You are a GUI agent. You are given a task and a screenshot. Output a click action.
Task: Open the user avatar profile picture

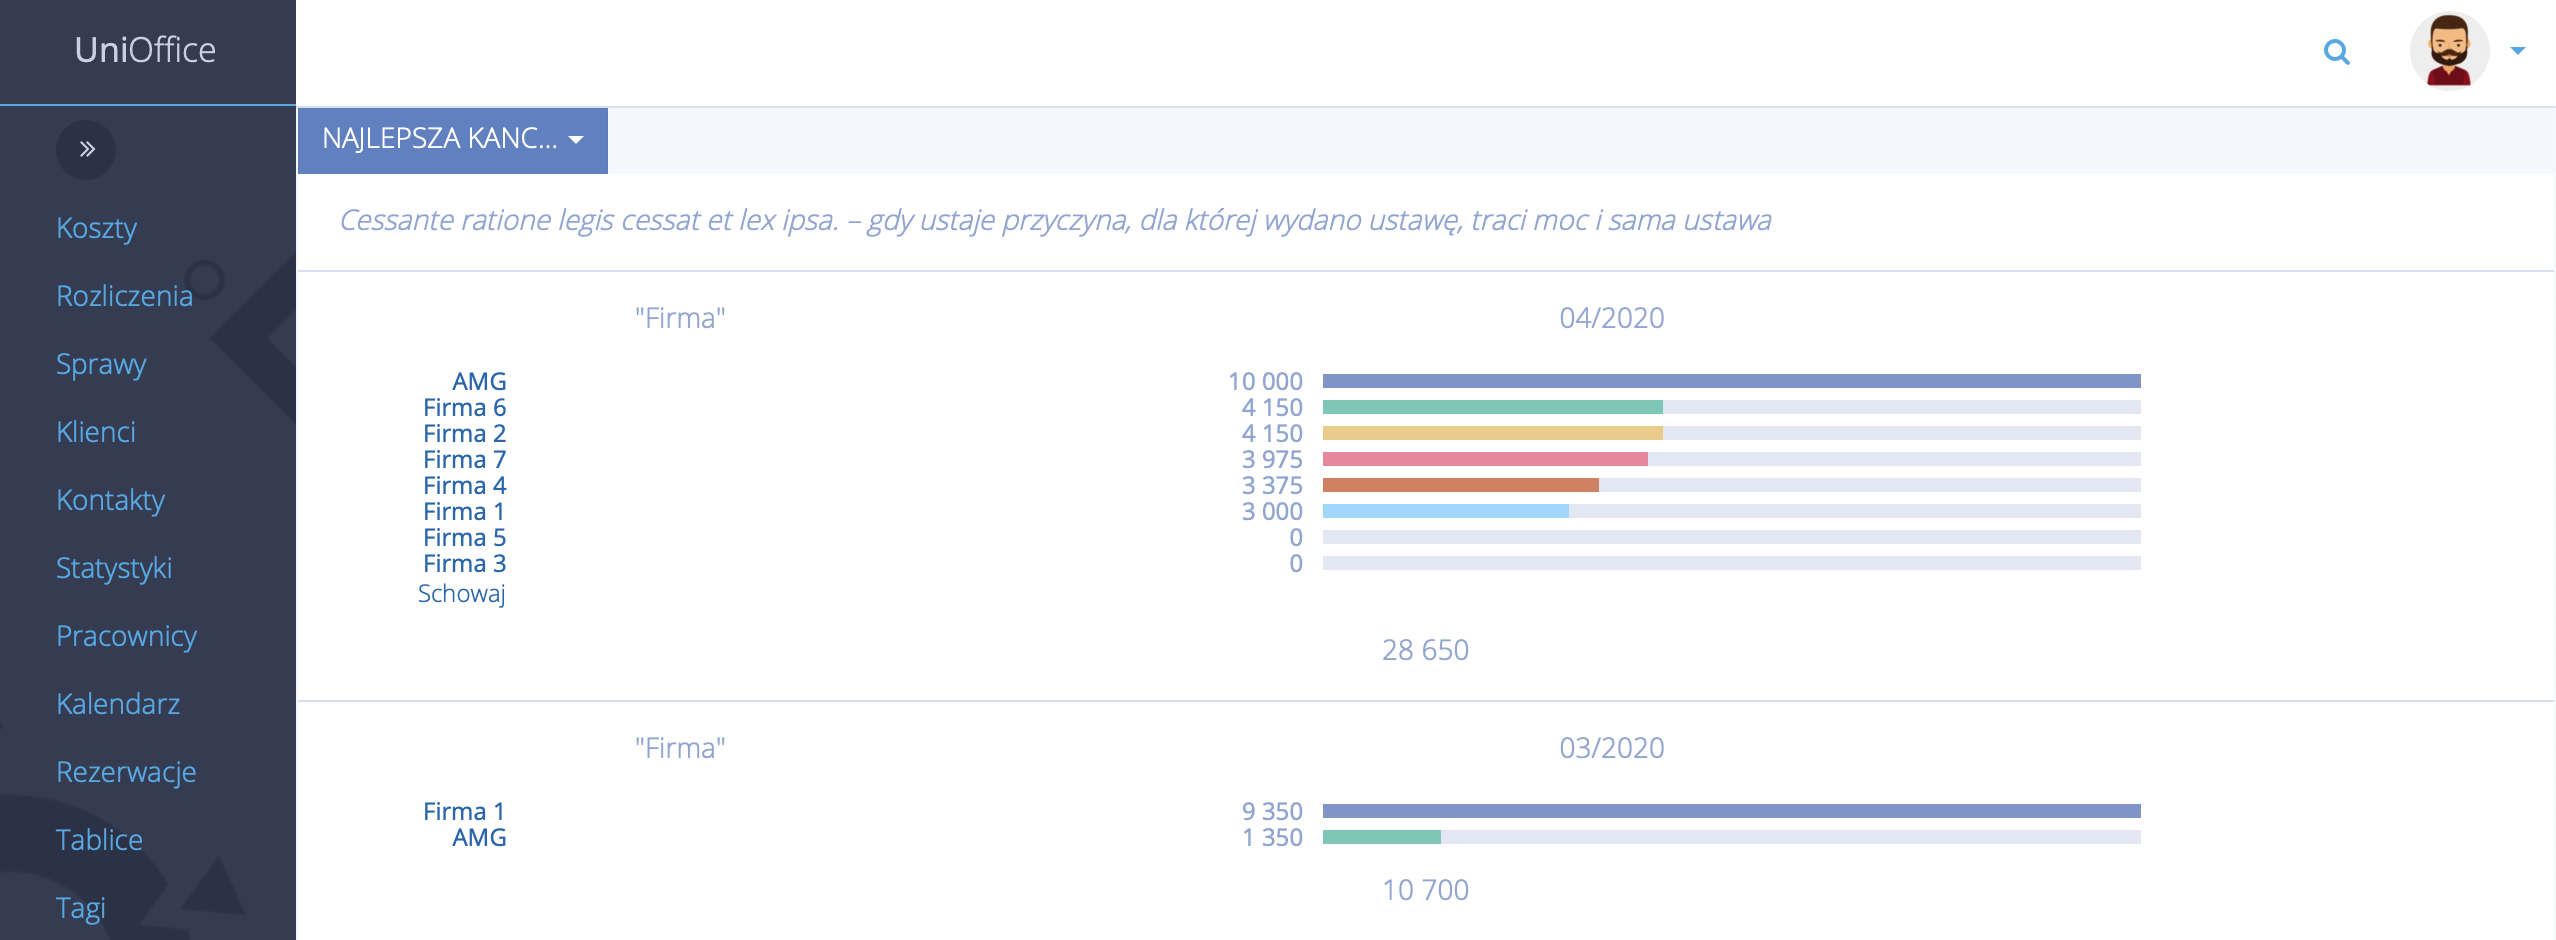pos(2449,50)
